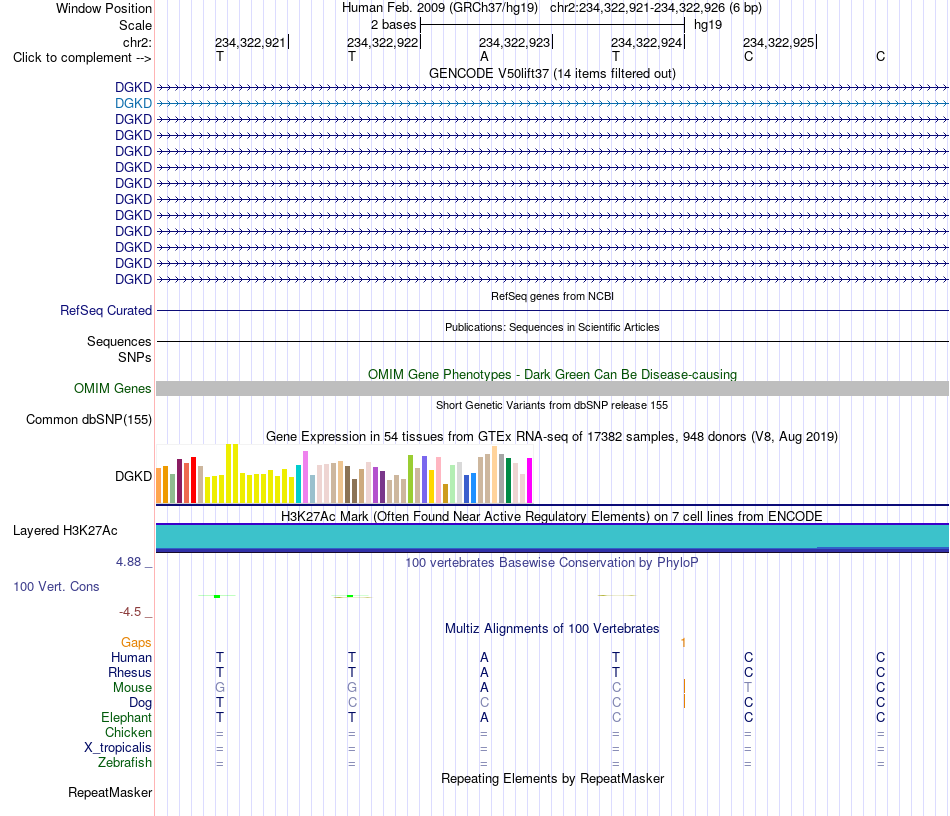Click the 'Human Feb. 2009 (GRCh37/hg19)' title
950x816 pixels.
440,8
